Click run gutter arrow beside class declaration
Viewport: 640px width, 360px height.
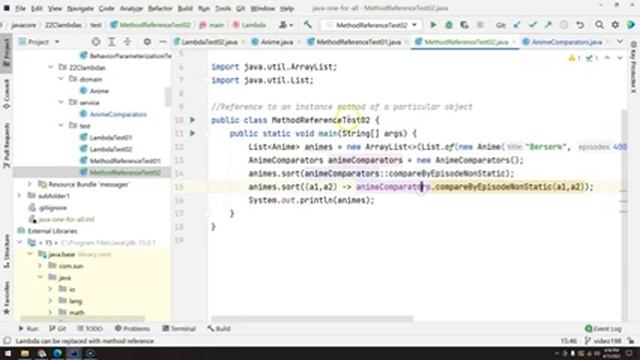pos(192,120)
